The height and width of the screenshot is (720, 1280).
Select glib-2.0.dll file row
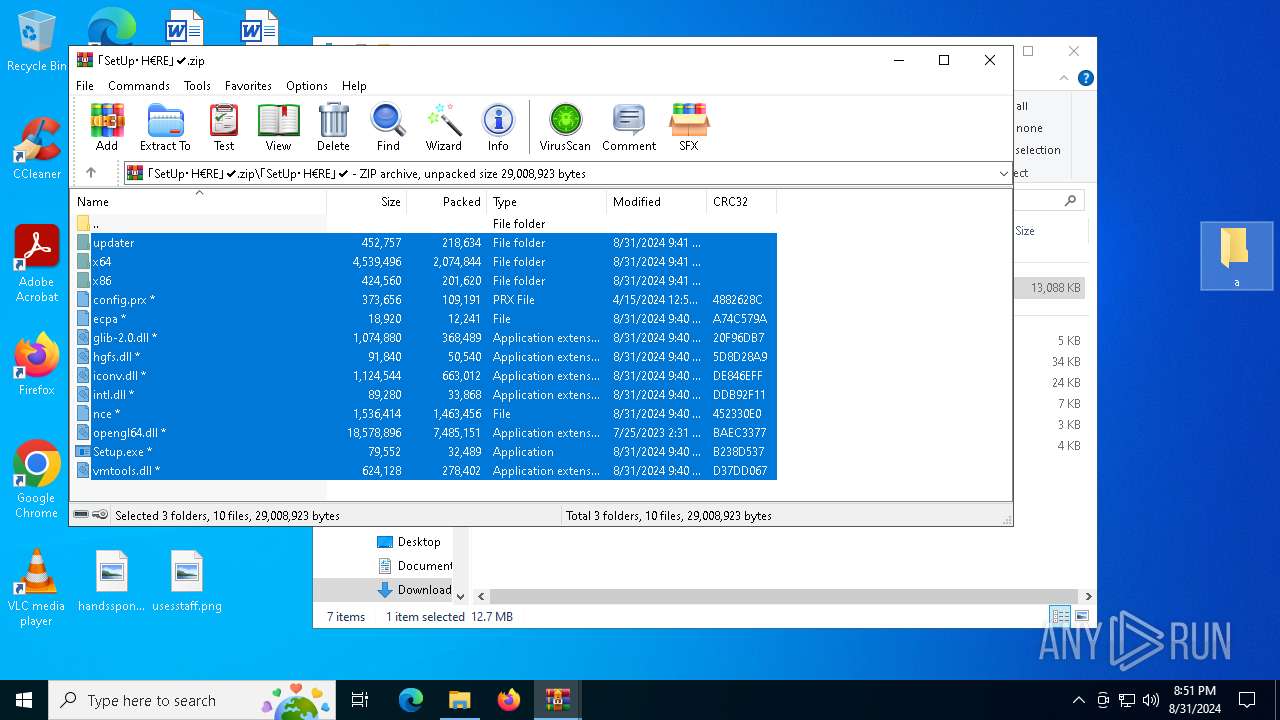pos(425,338)
